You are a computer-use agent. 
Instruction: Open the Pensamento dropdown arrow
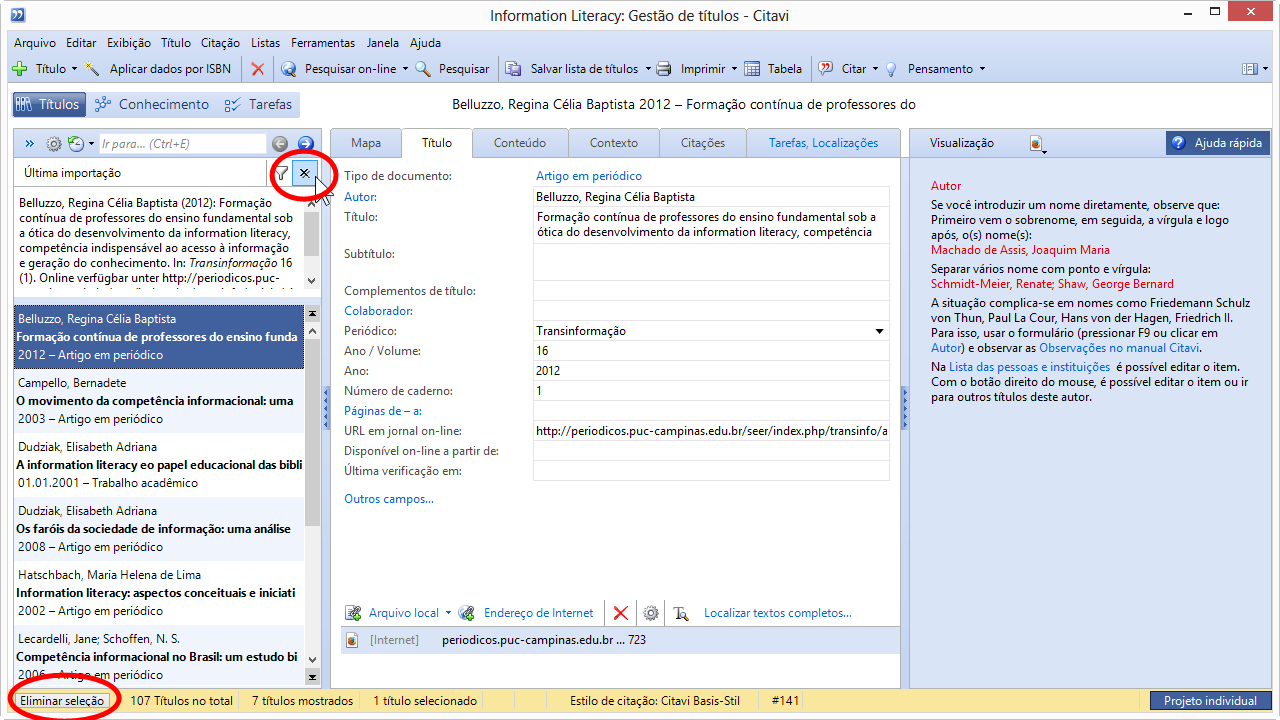982,69
